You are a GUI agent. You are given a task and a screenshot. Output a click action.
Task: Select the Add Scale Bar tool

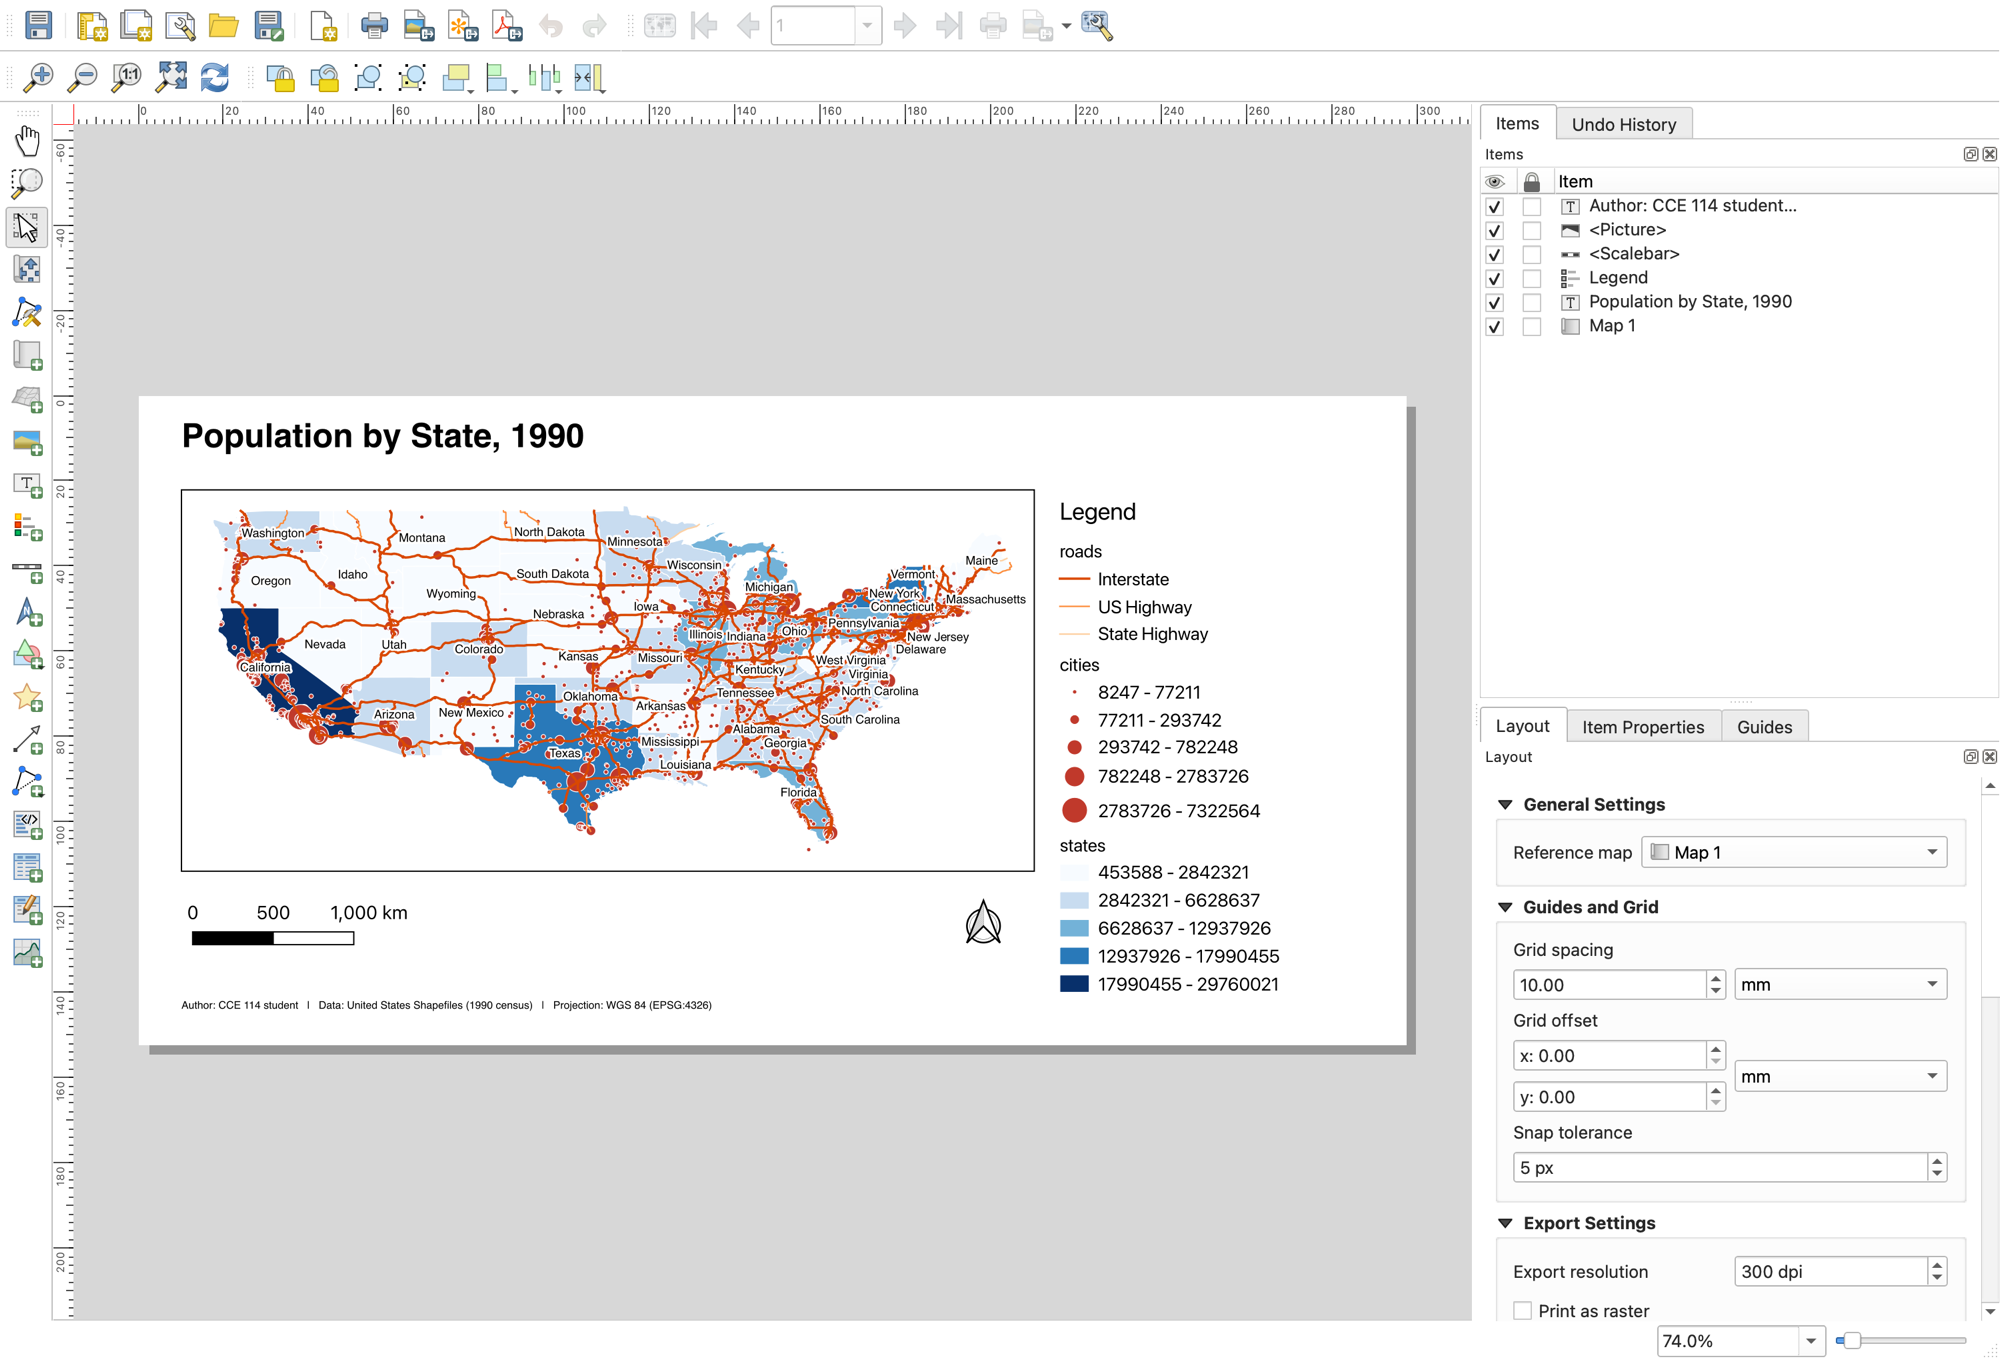pos(27,571)
